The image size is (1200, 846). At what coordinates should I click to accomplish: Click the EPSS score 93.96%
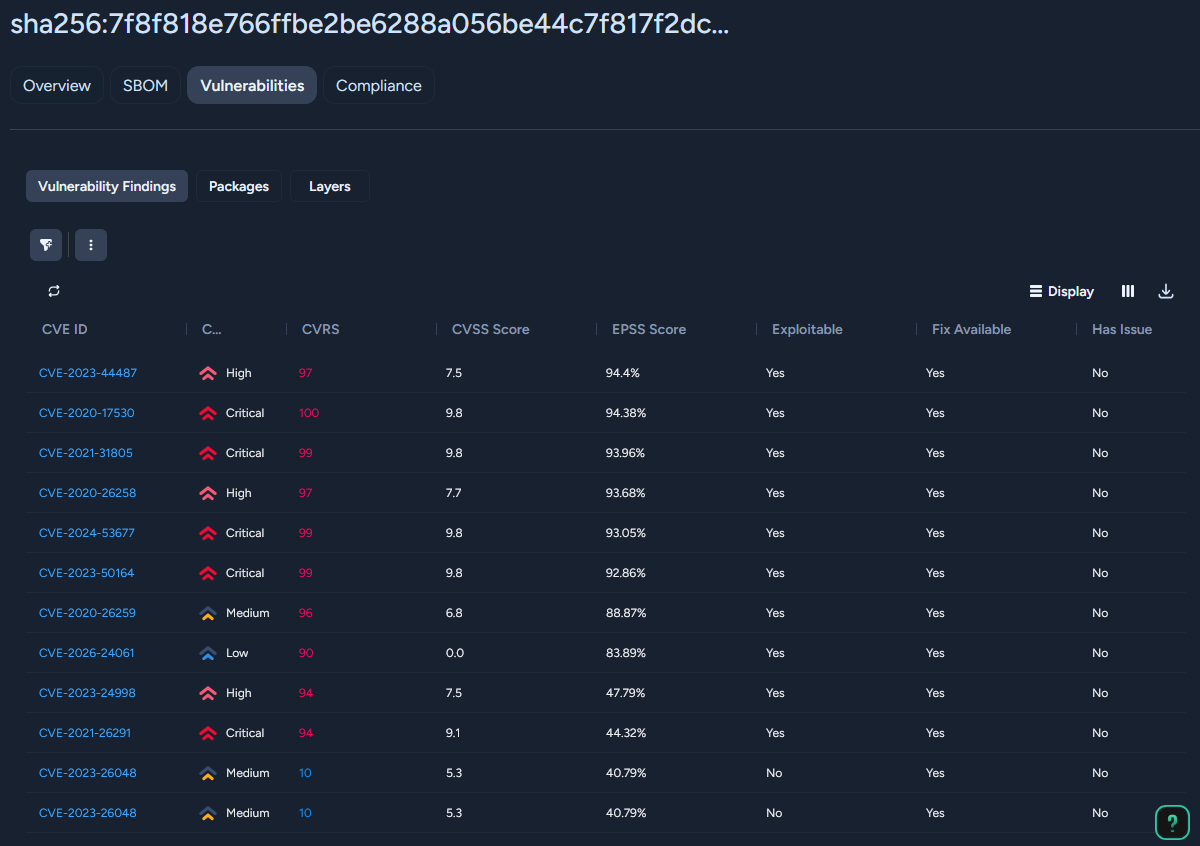[626, 453]
